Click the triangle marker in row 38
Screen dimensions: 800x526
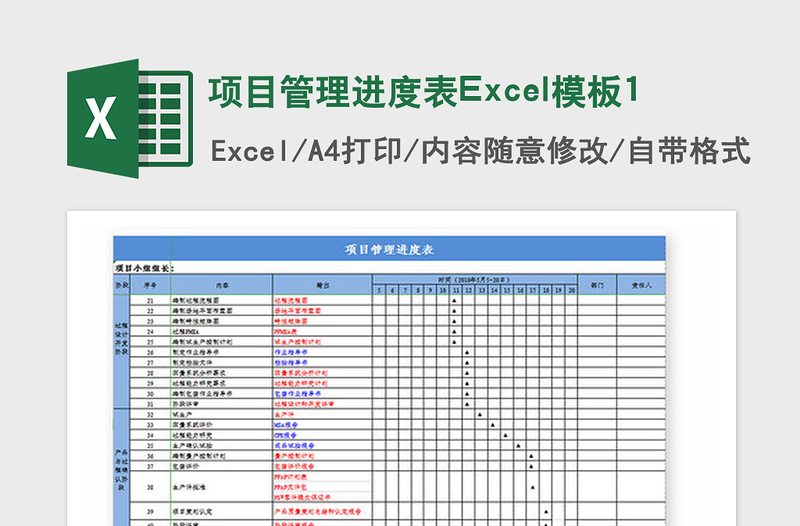(532, 487)
